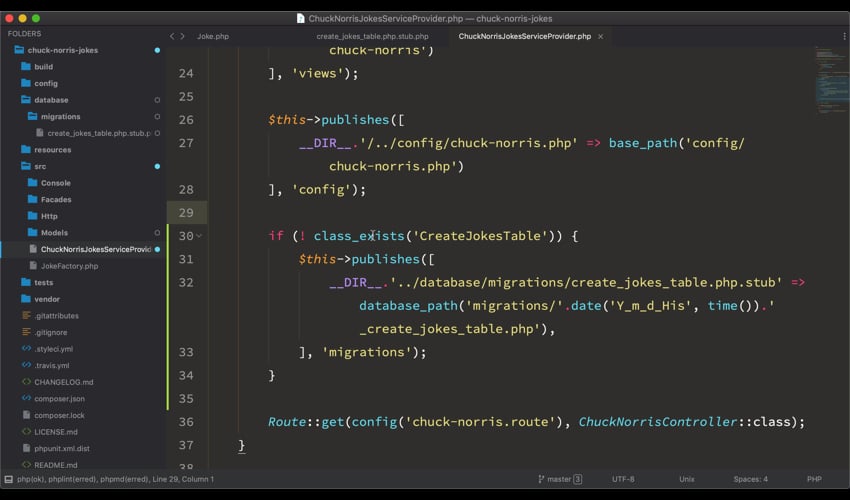Open JokeFactory.php from sidebar

(x=69, y=266)
